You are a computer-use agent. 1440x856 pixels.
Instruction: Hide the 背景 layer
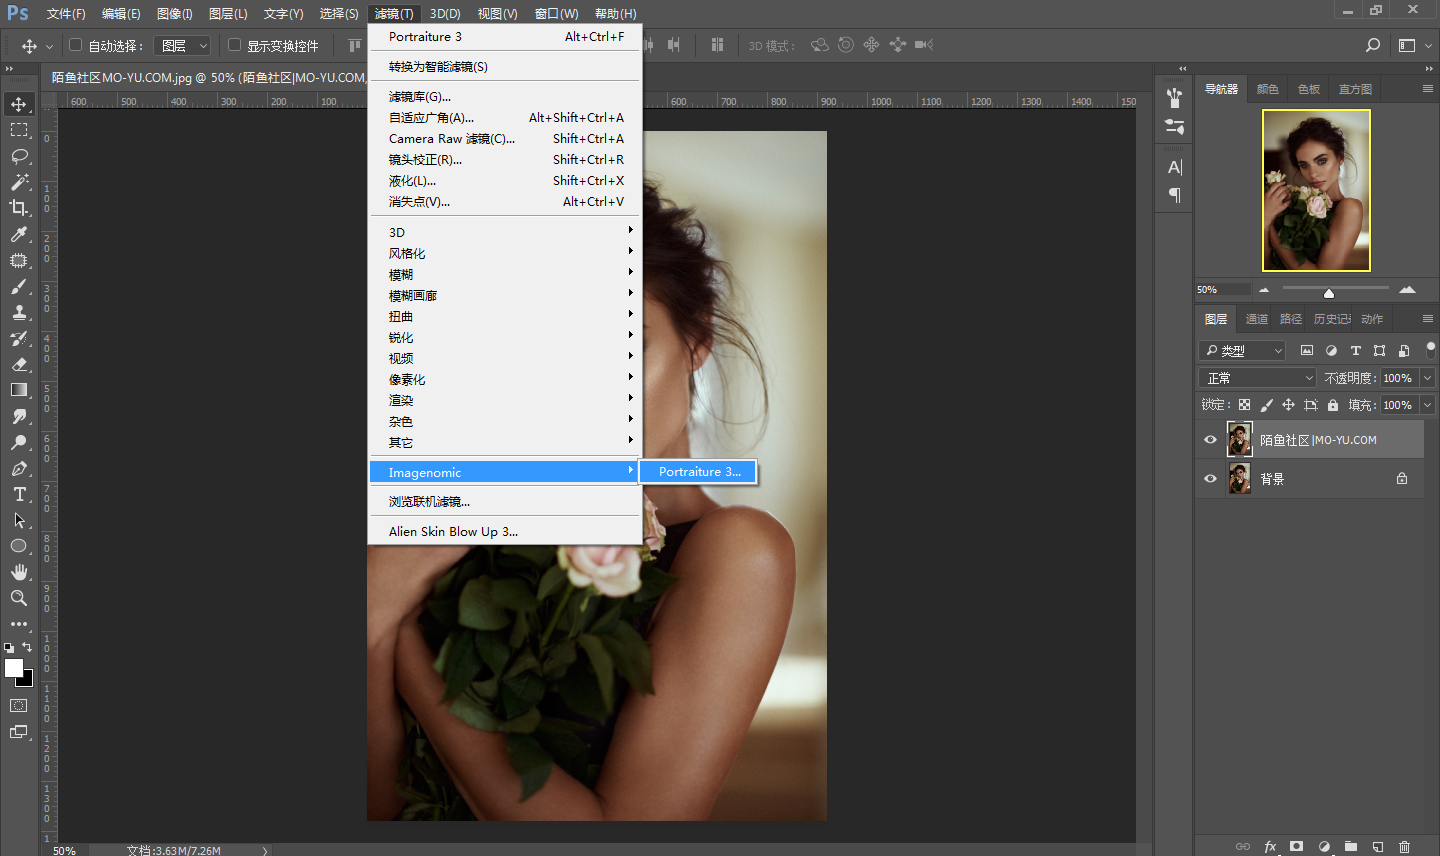(x=1210, y=479)
